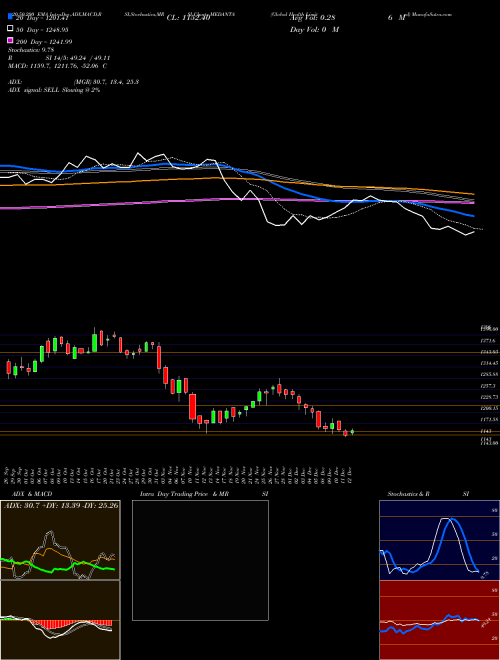This screenshot has height=660, width=500.
Task: Click the 1343.03 price axis label
Action: pos(490,352)
